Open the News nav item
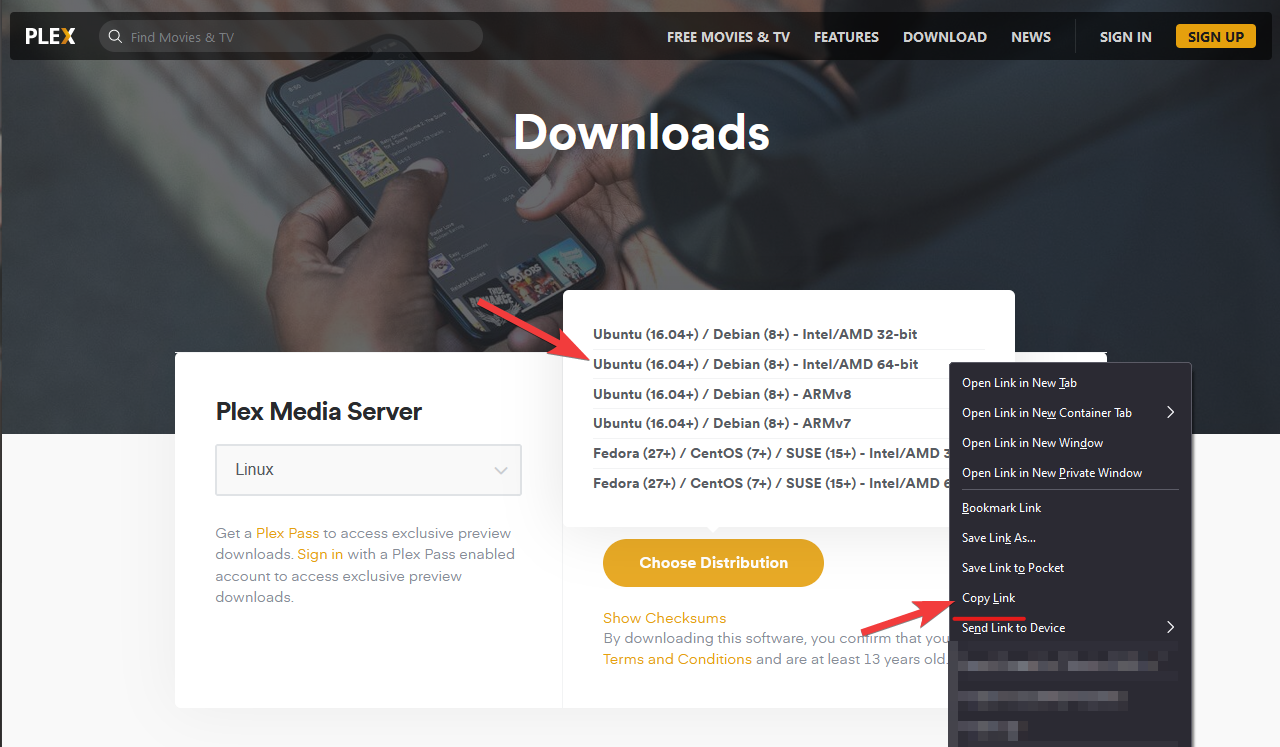This screenshot has height=747, width=1280. pos(1031,37)
